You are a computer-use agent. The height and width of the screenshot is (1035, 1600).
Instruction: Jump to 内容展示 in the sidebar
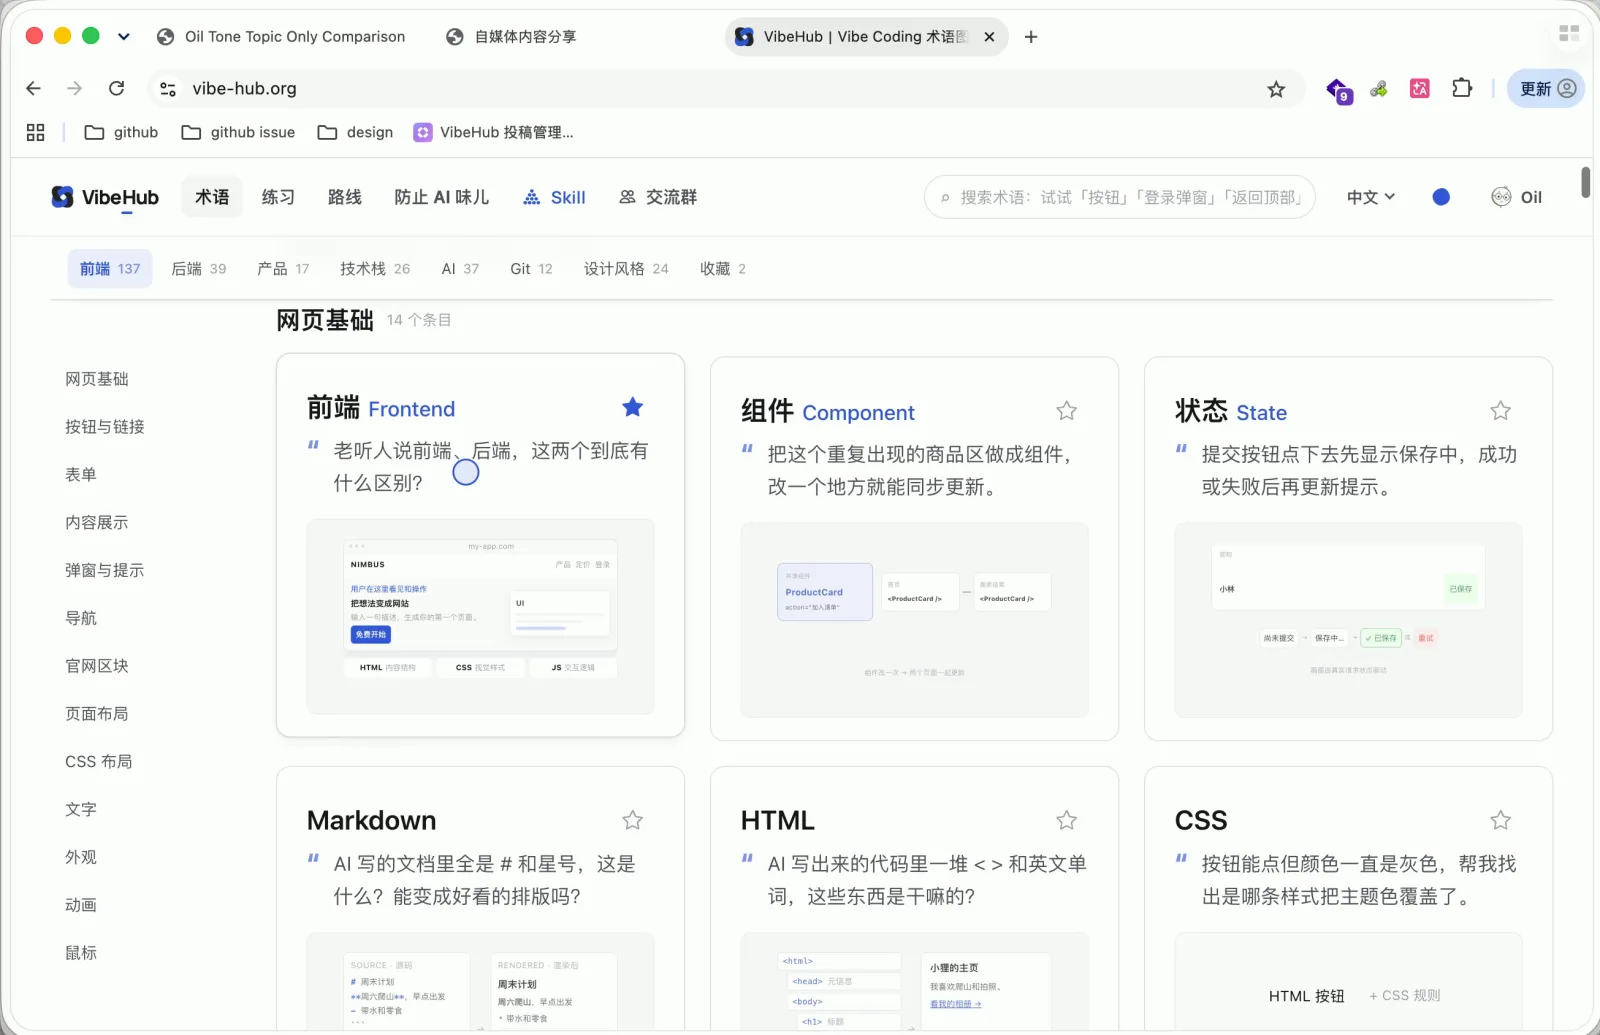(97, 523)
